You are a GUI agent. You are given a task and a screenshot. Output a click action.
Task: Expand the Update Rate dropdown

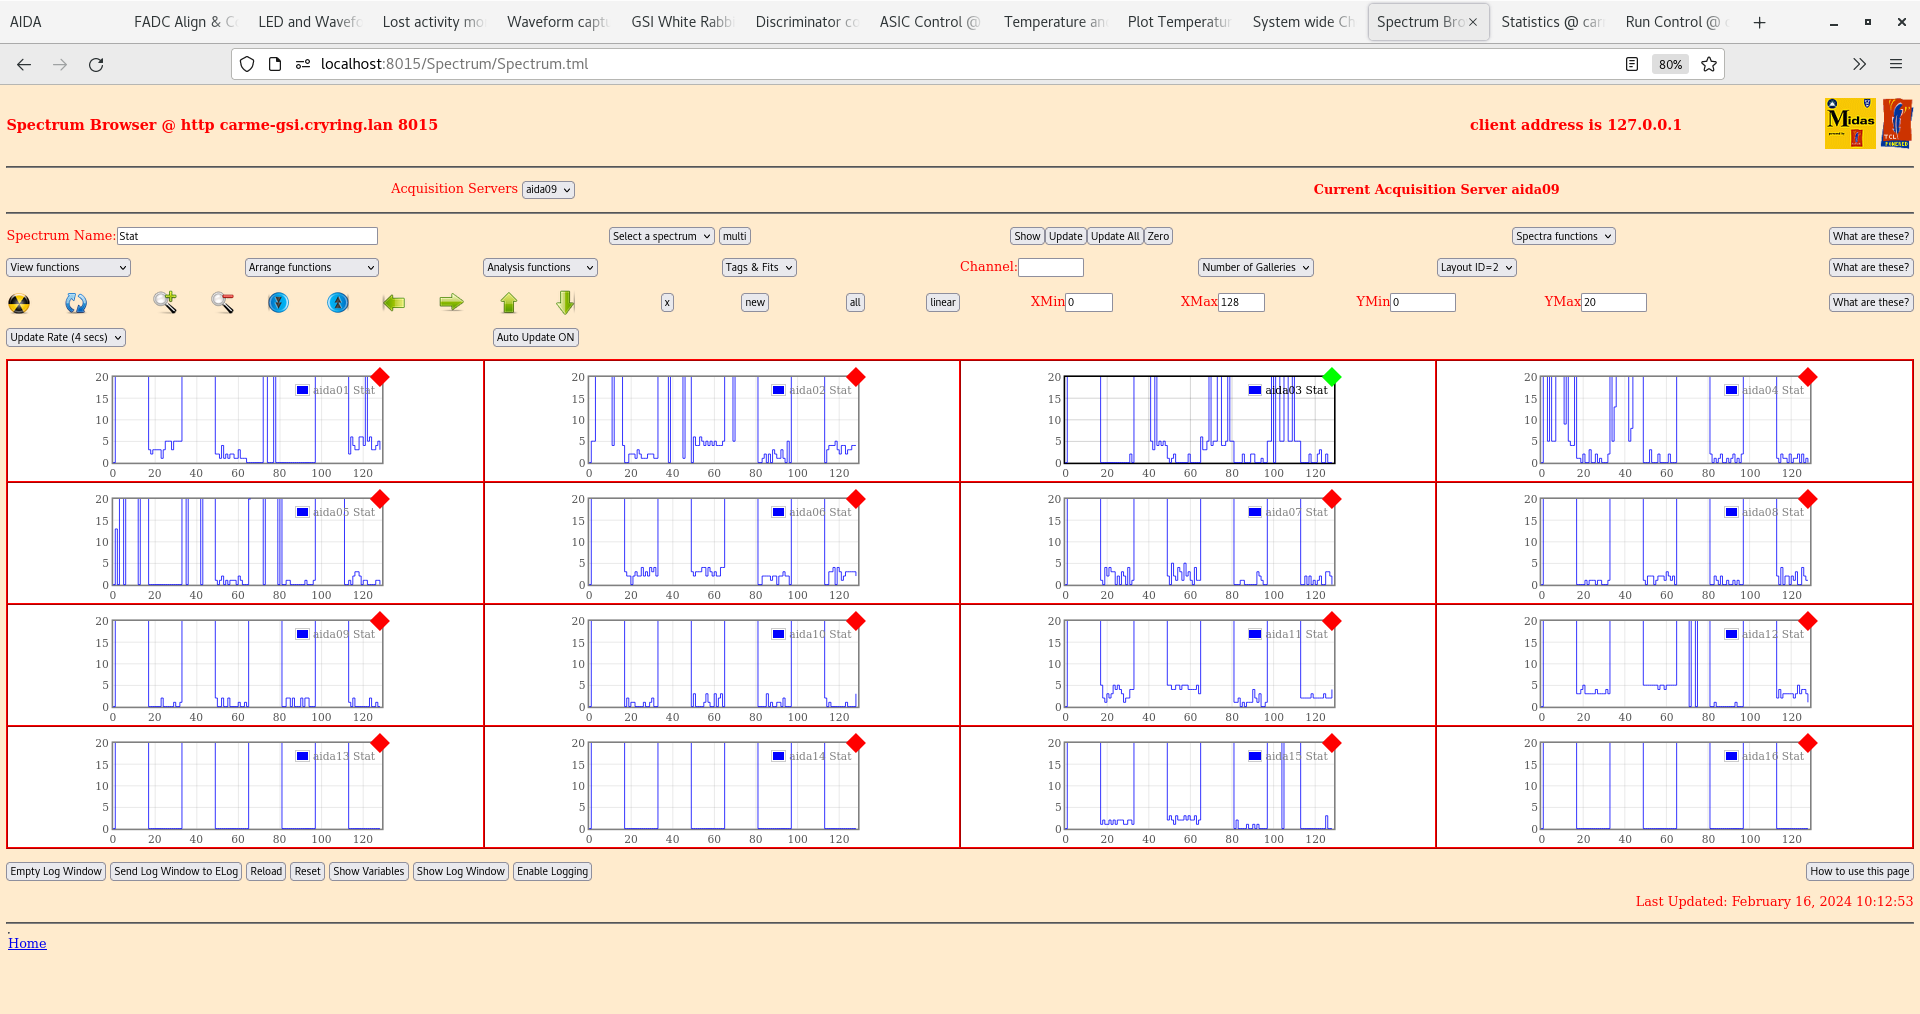click(x=66, y=337)
